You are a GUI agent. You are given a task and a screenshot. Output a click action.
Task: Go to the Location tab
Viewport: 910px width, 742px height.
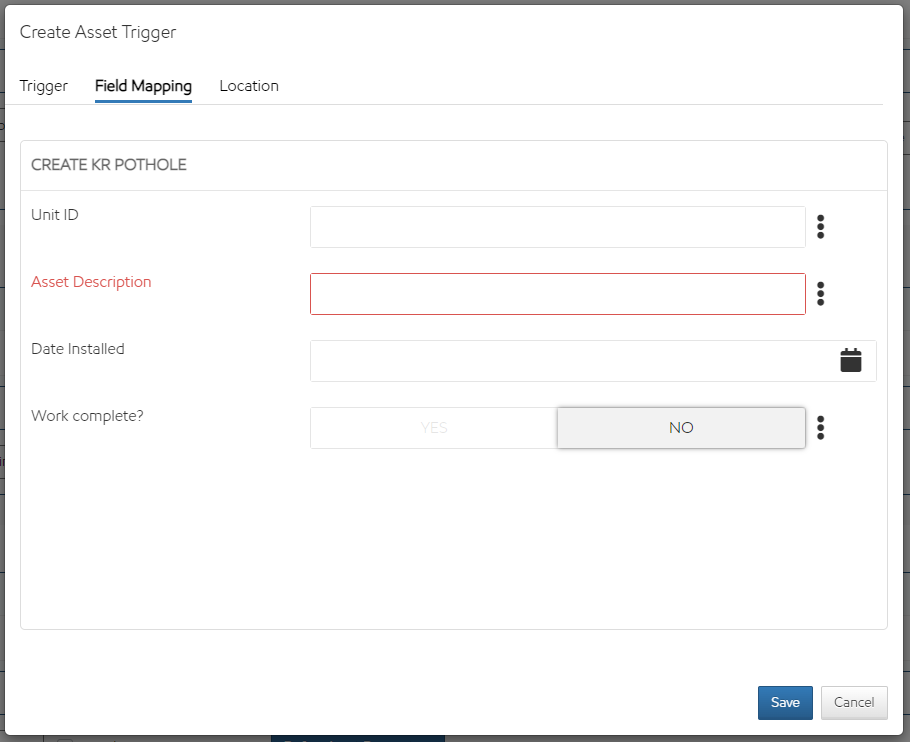(249, 86)
